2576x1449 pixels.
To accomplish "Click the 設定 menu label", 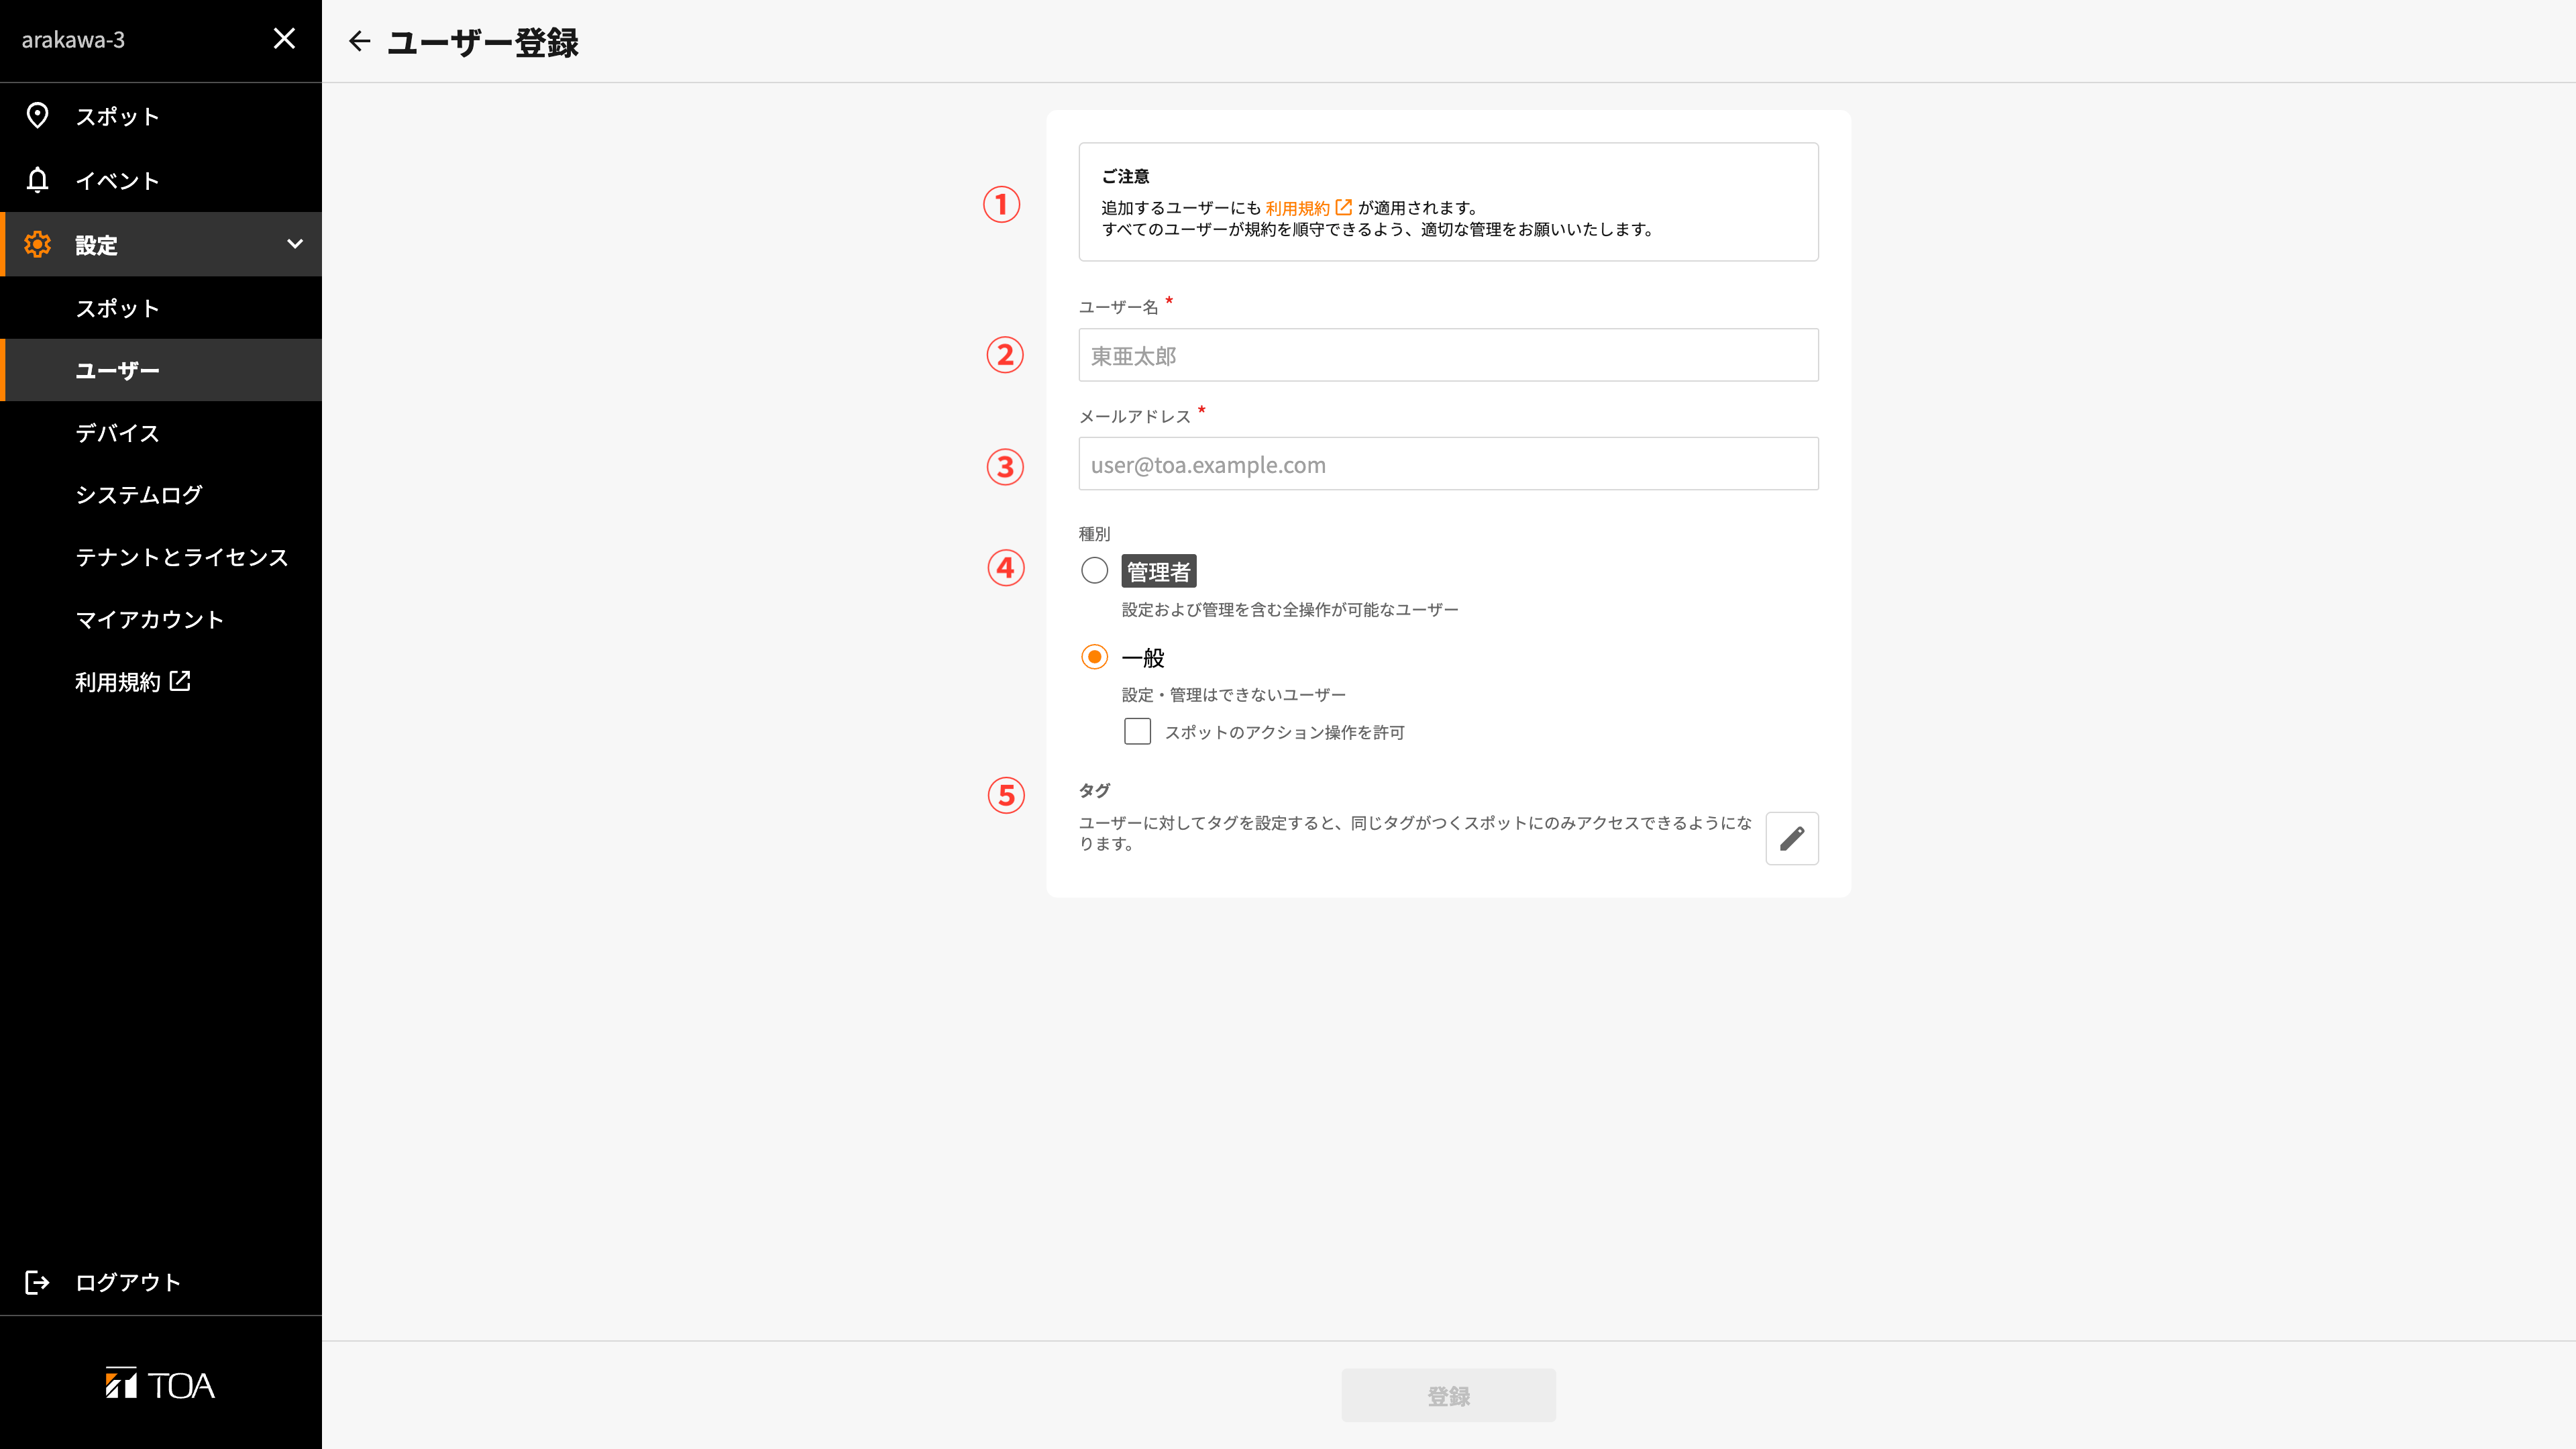I will coord(96,245).
